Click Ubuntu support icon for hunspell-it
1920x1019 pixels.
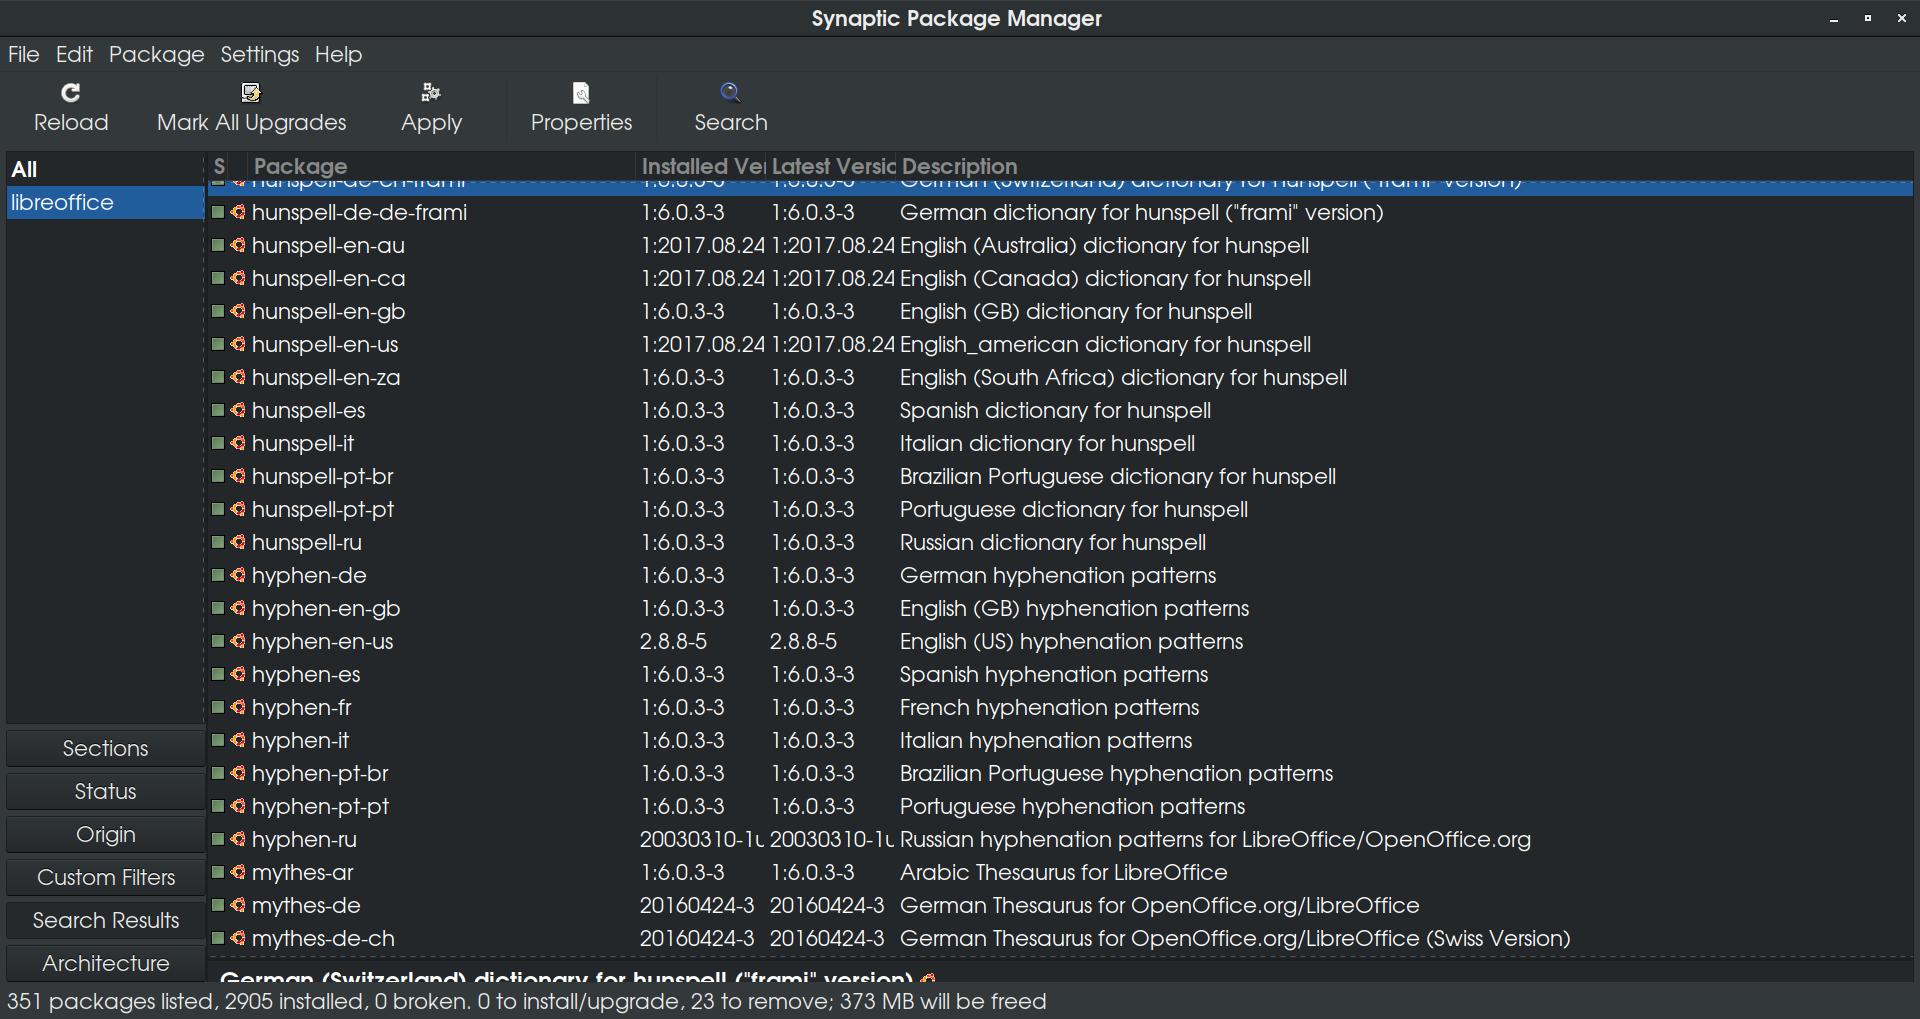(238, 443)
